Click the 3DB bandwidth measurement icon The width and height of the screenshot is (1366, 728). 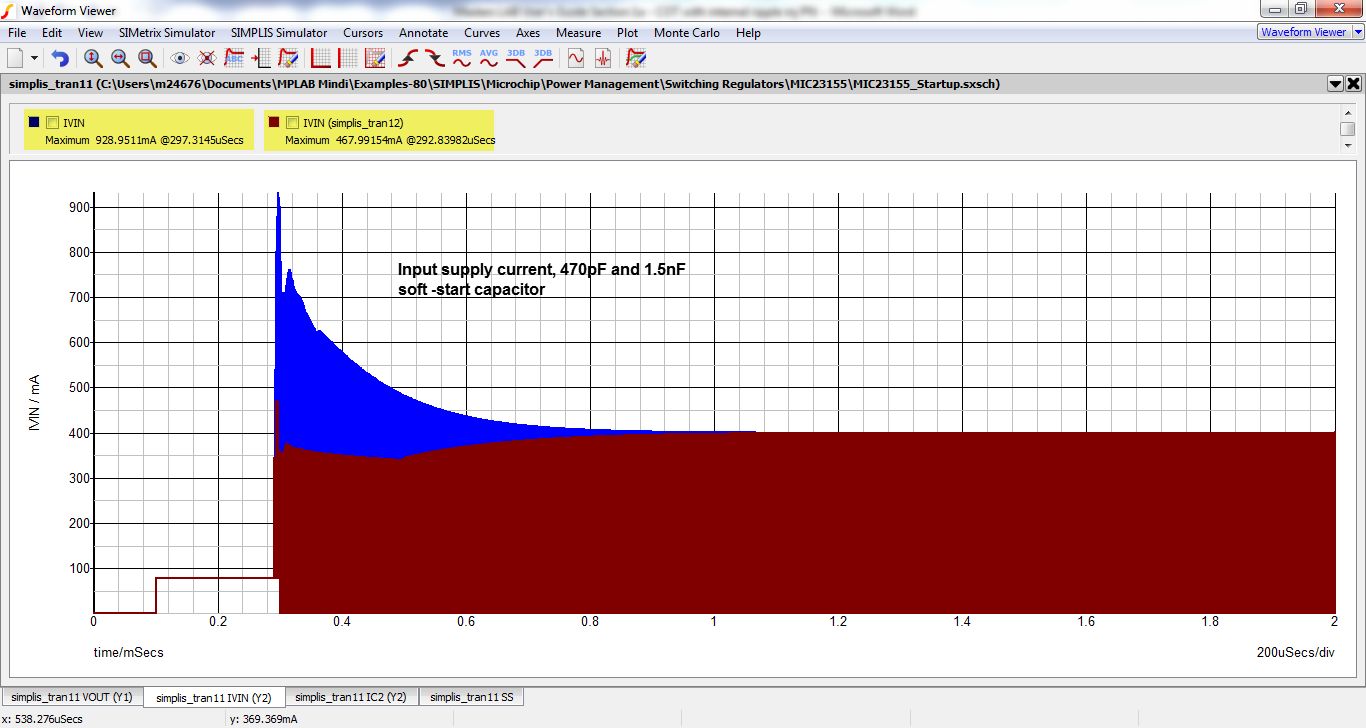click(516, 58)
